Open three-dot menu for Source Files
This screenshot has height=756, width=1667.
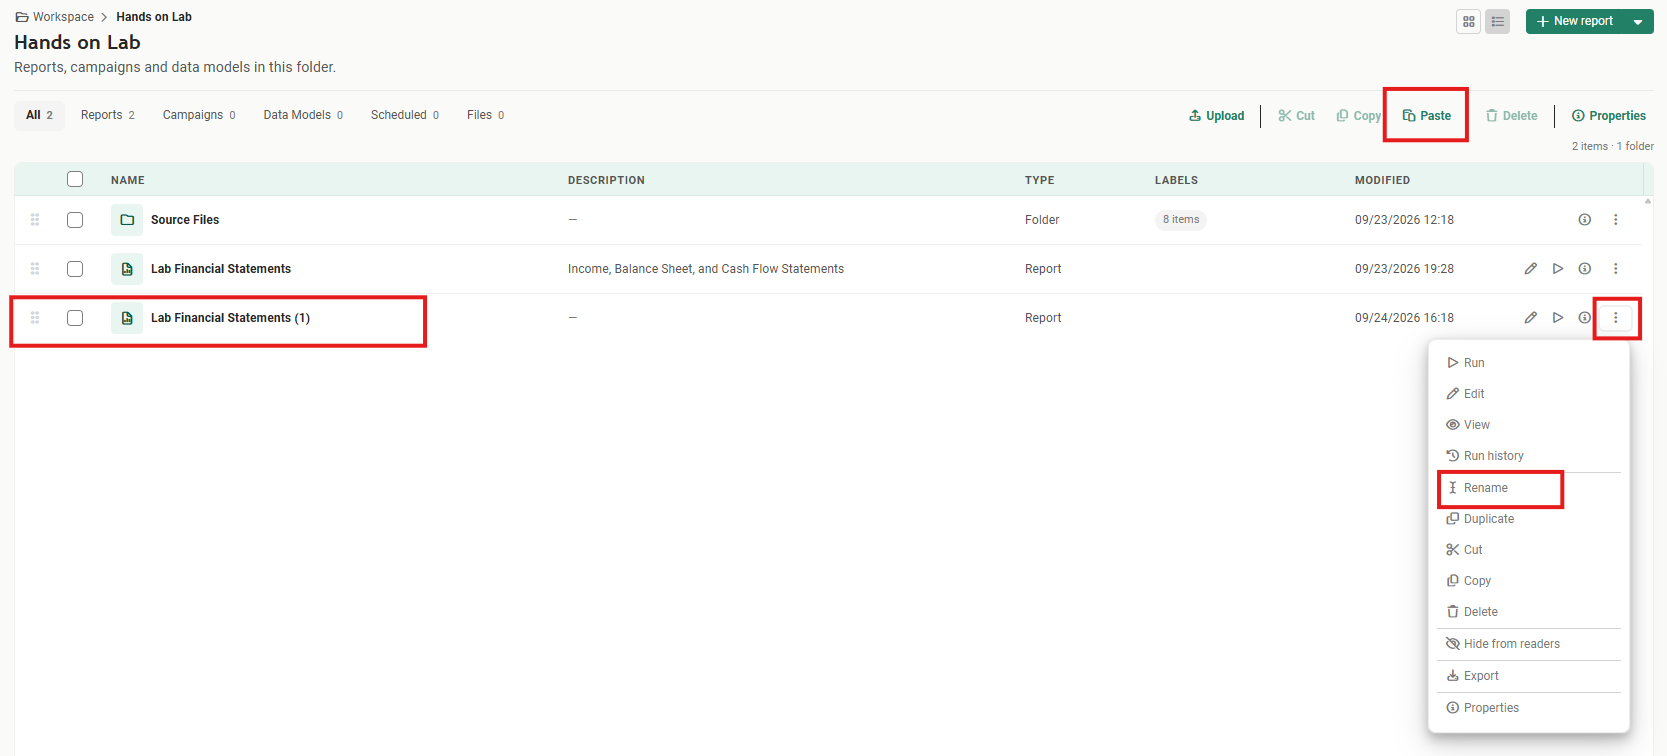pyautogui.click(x=1616, y=220)
